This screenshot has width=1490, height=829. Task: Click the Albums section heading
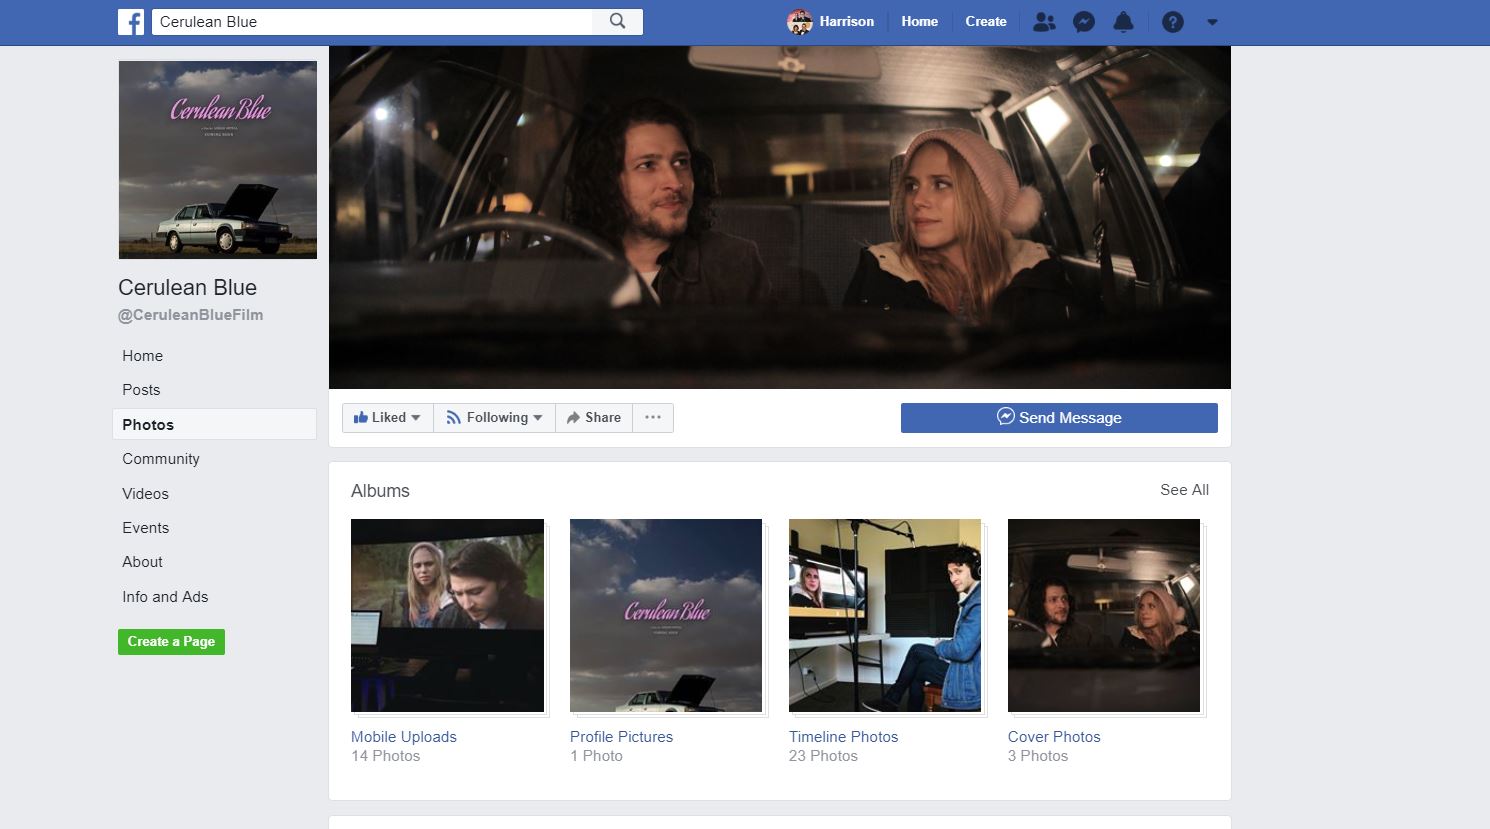[380, 491]
